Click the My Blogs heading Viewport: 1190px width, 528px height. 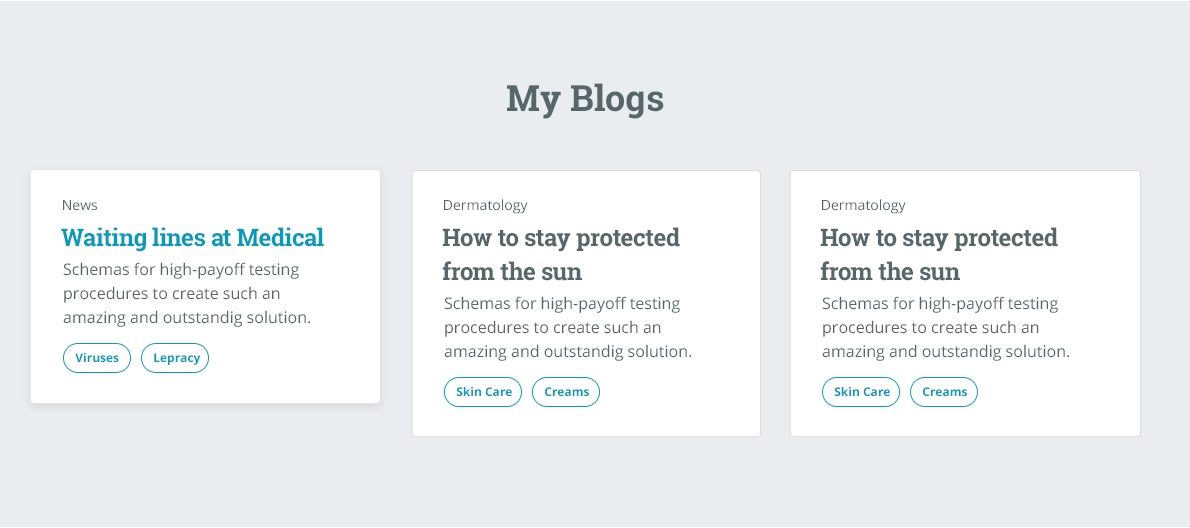click(585, 99)
